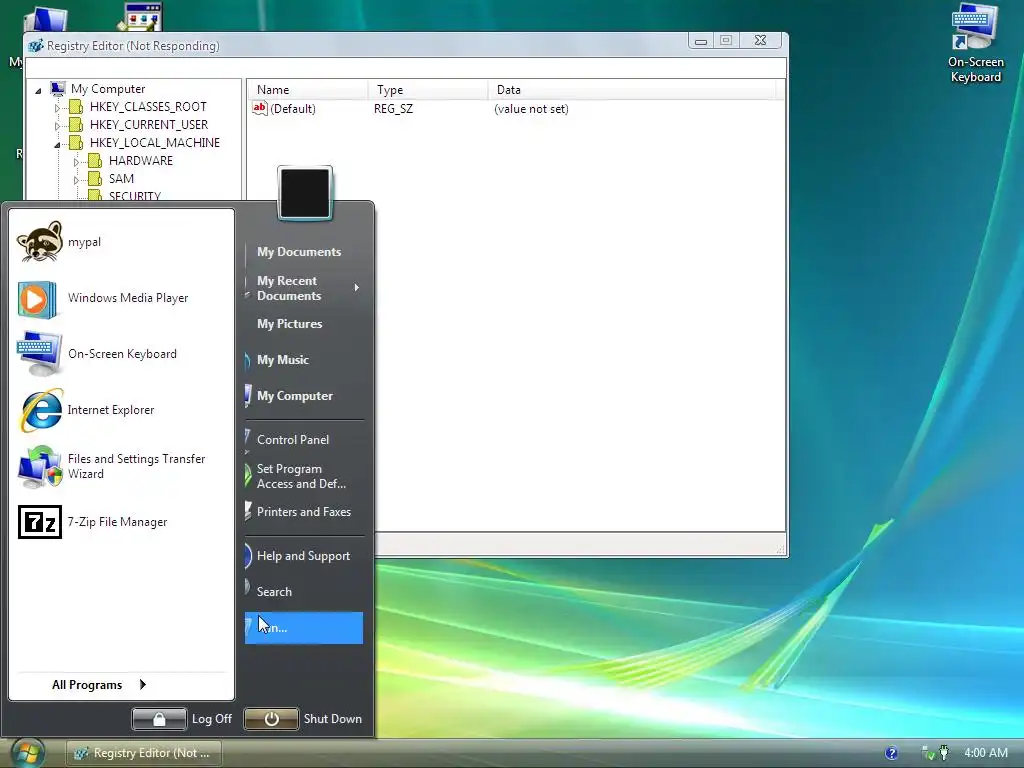Click the user account picture tile
This screenshot has height=768, width=1024.
click(x=305, y=193)
